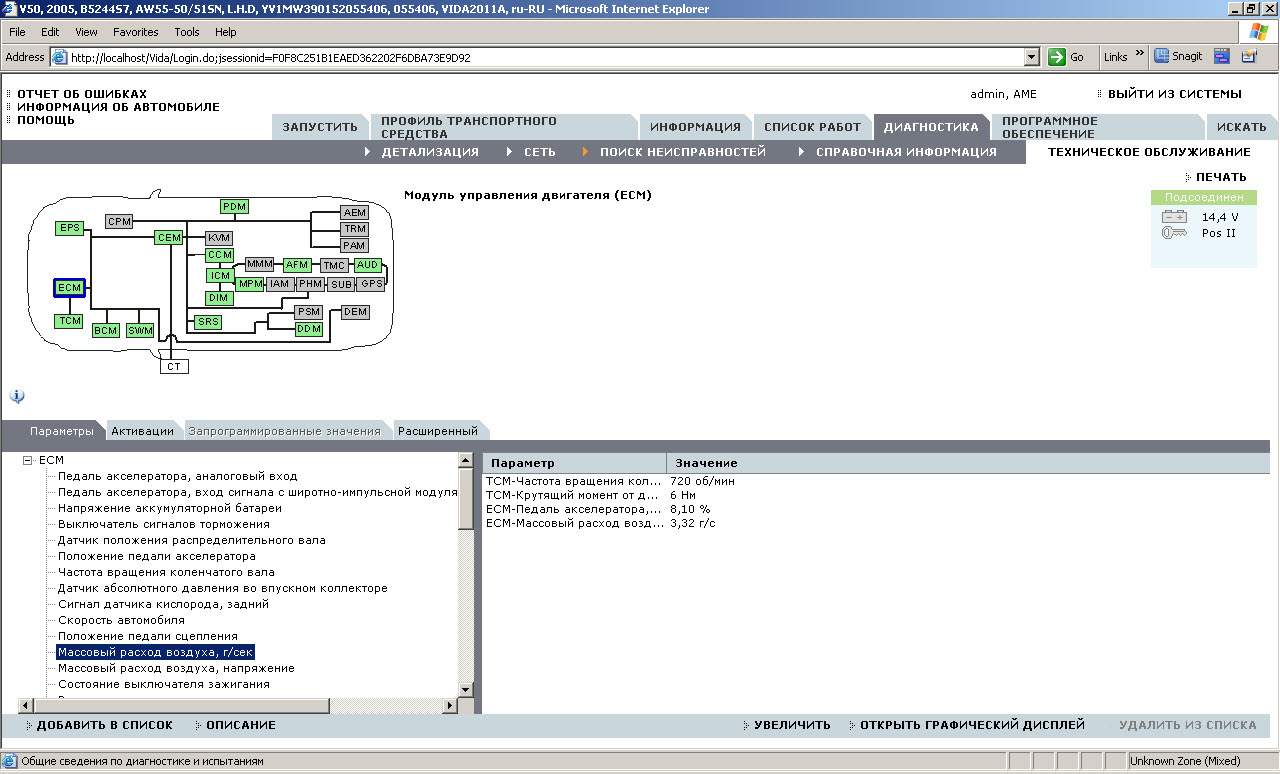Open the ИНФОРМАЦИЯ main tab
The image size is (1280, 774).
pos(695,127)
